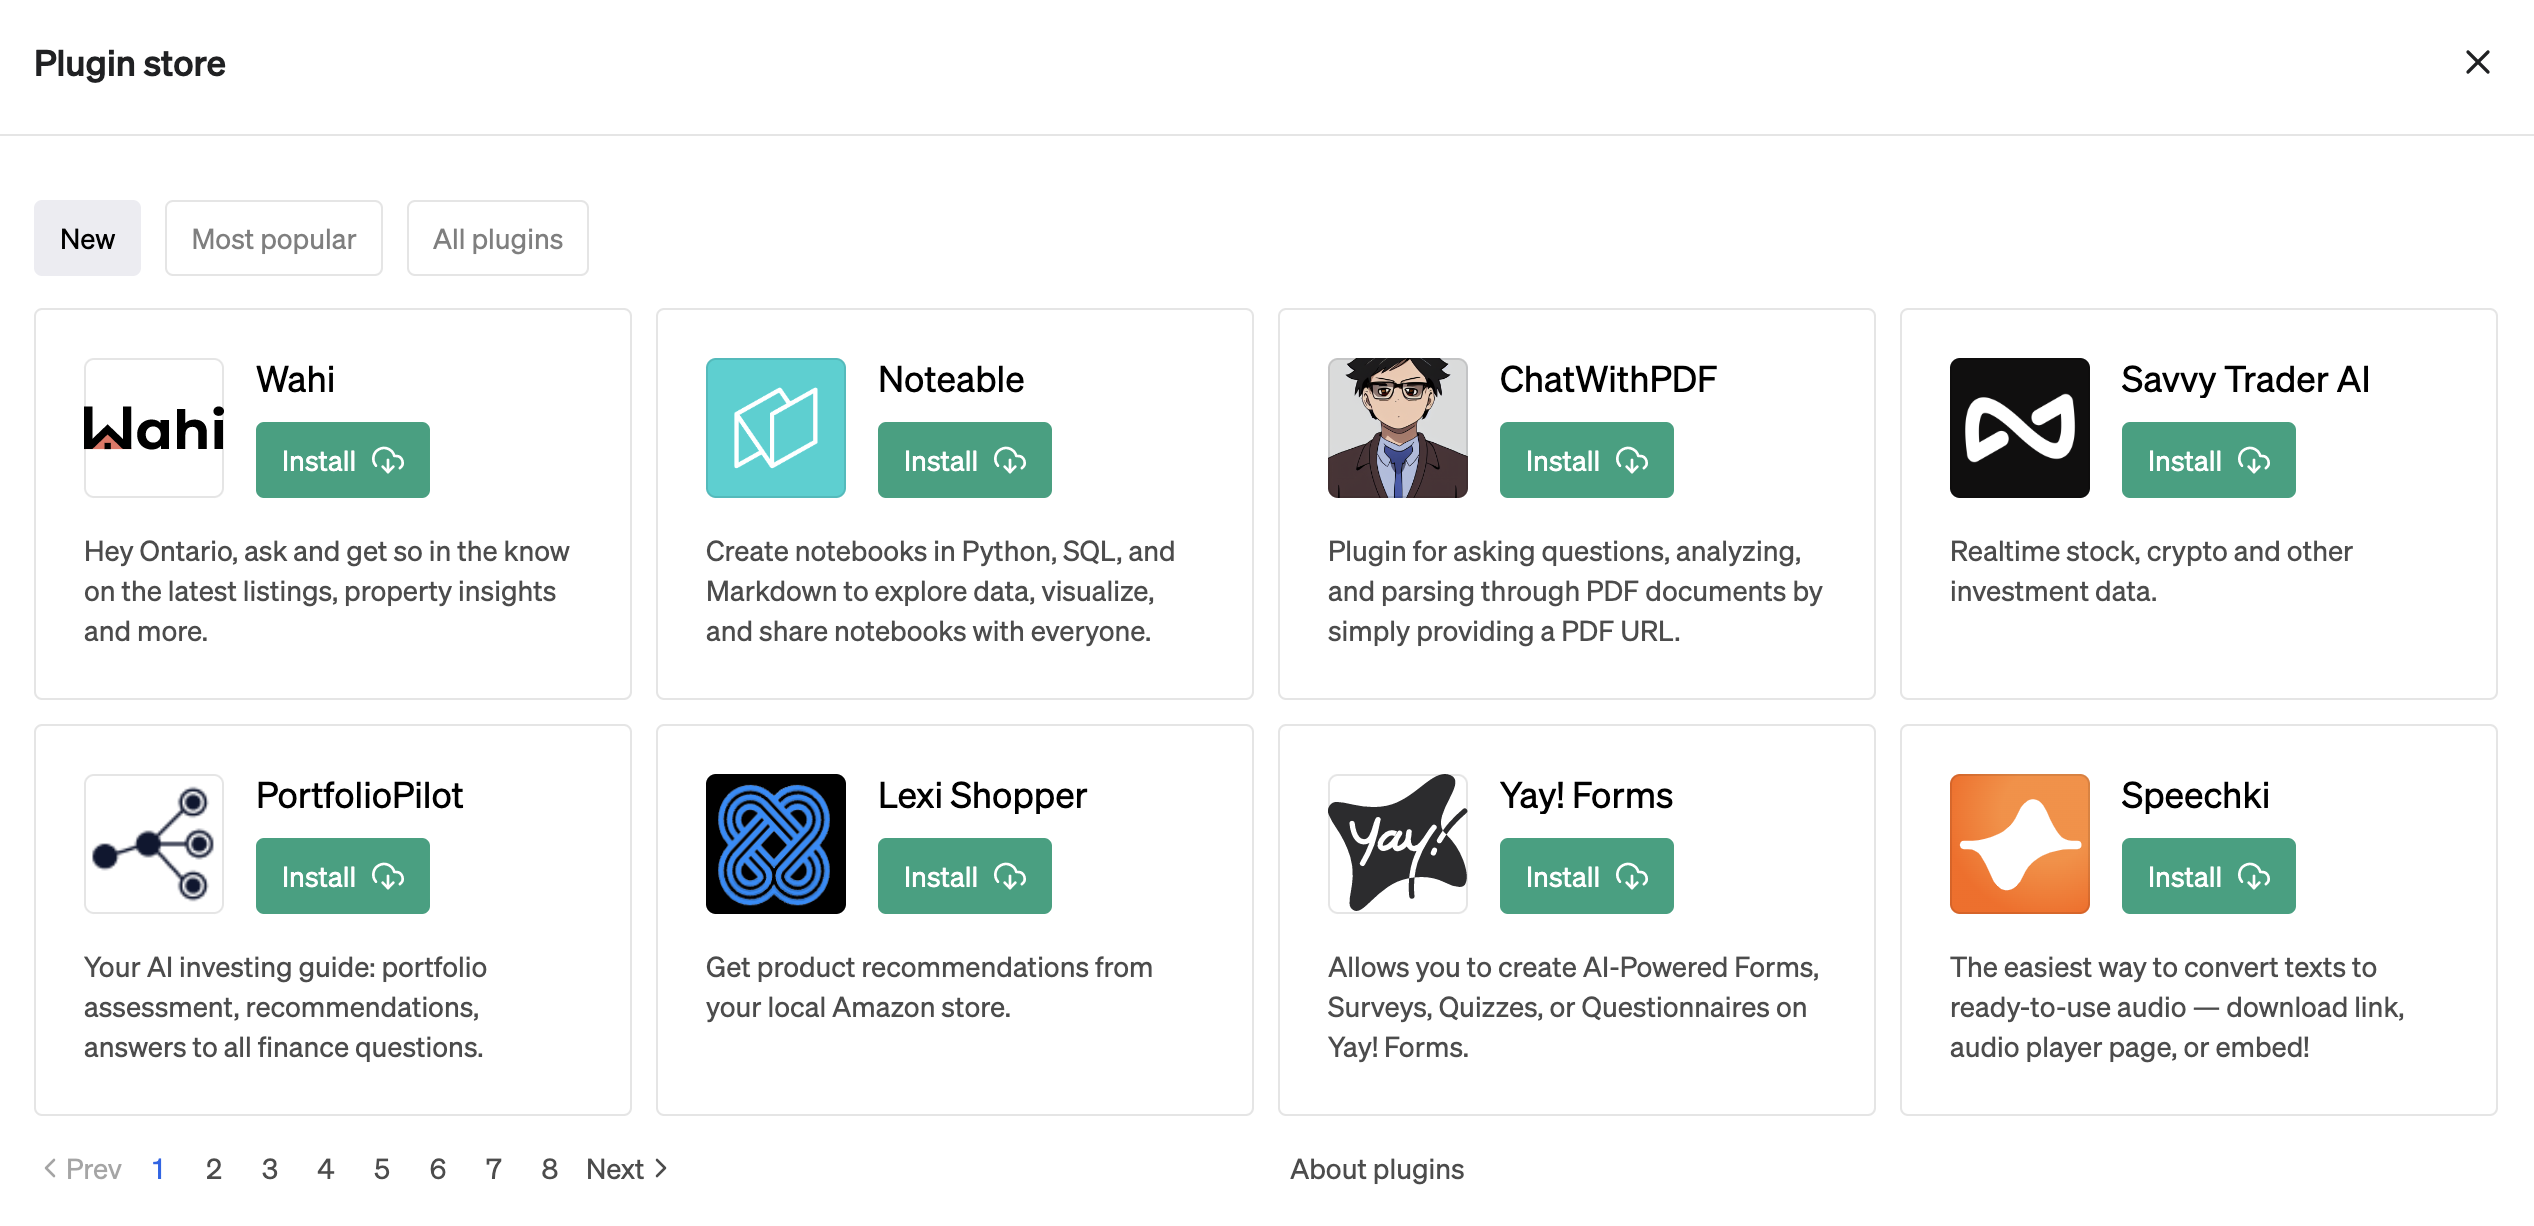The height and width of the screenshot is (1226, 2534).
Task: Select the New plugins tab
Action: pyautogui.click(x=88, y=239)
